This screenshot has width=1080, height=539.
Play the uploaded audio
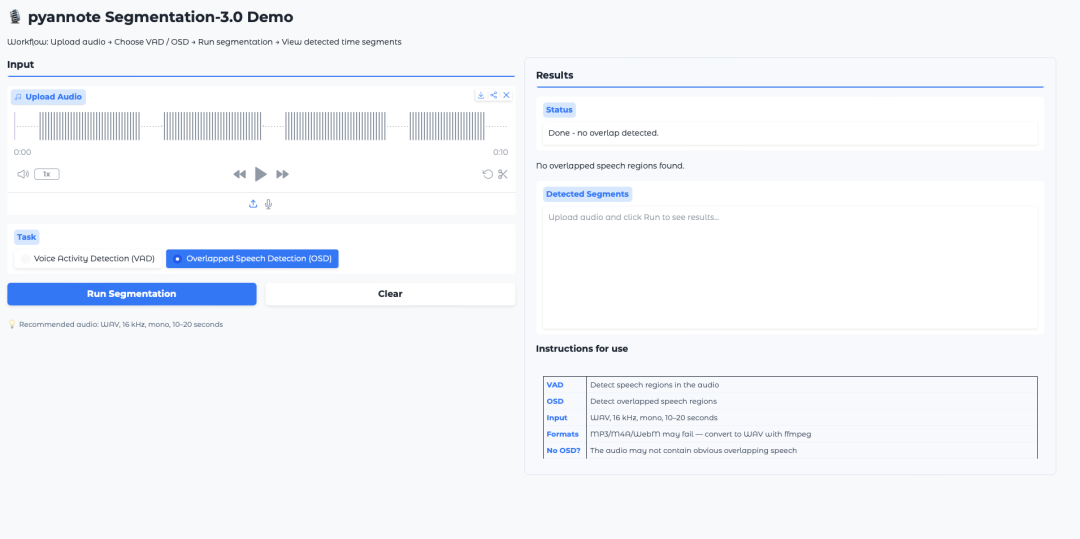click(260, 174)
